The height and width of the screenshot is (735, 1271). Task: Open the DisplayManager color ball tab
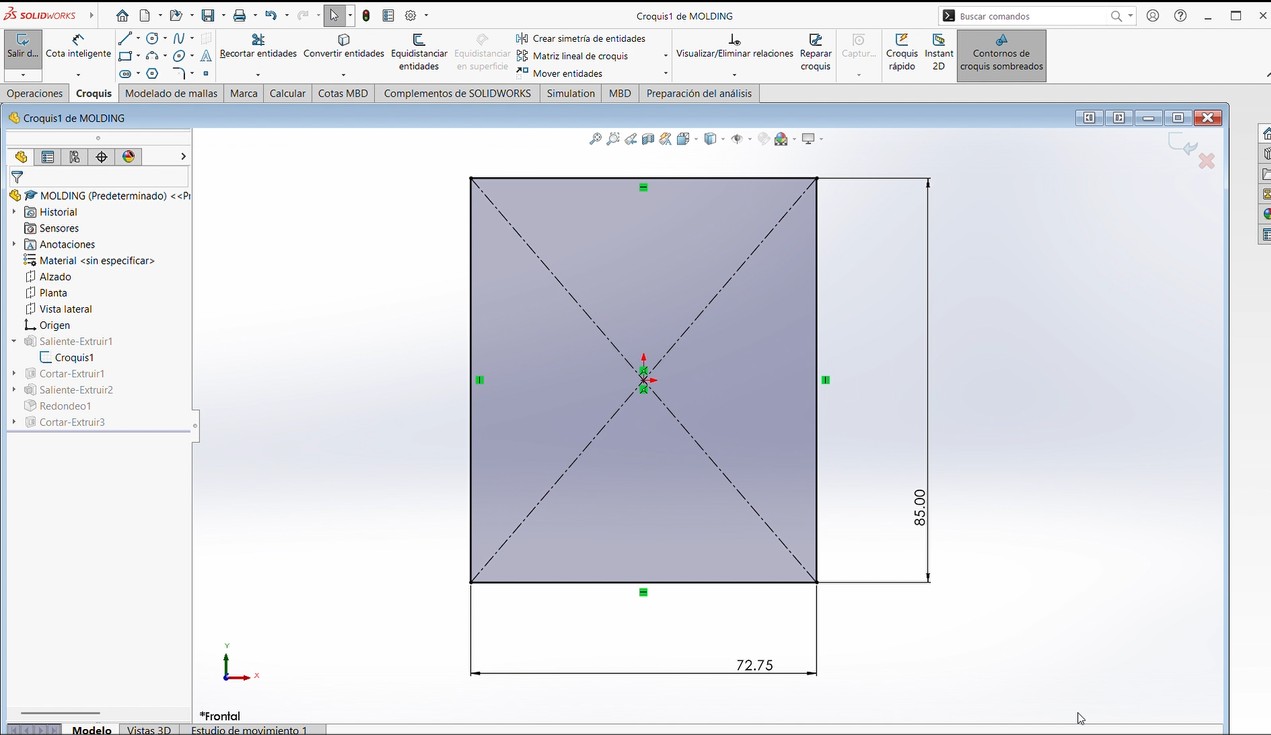pos(128,157)
